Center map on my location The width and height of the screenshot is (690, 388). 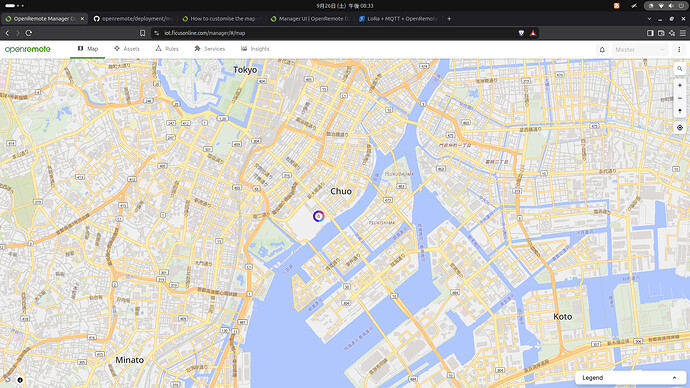point(679,128)
